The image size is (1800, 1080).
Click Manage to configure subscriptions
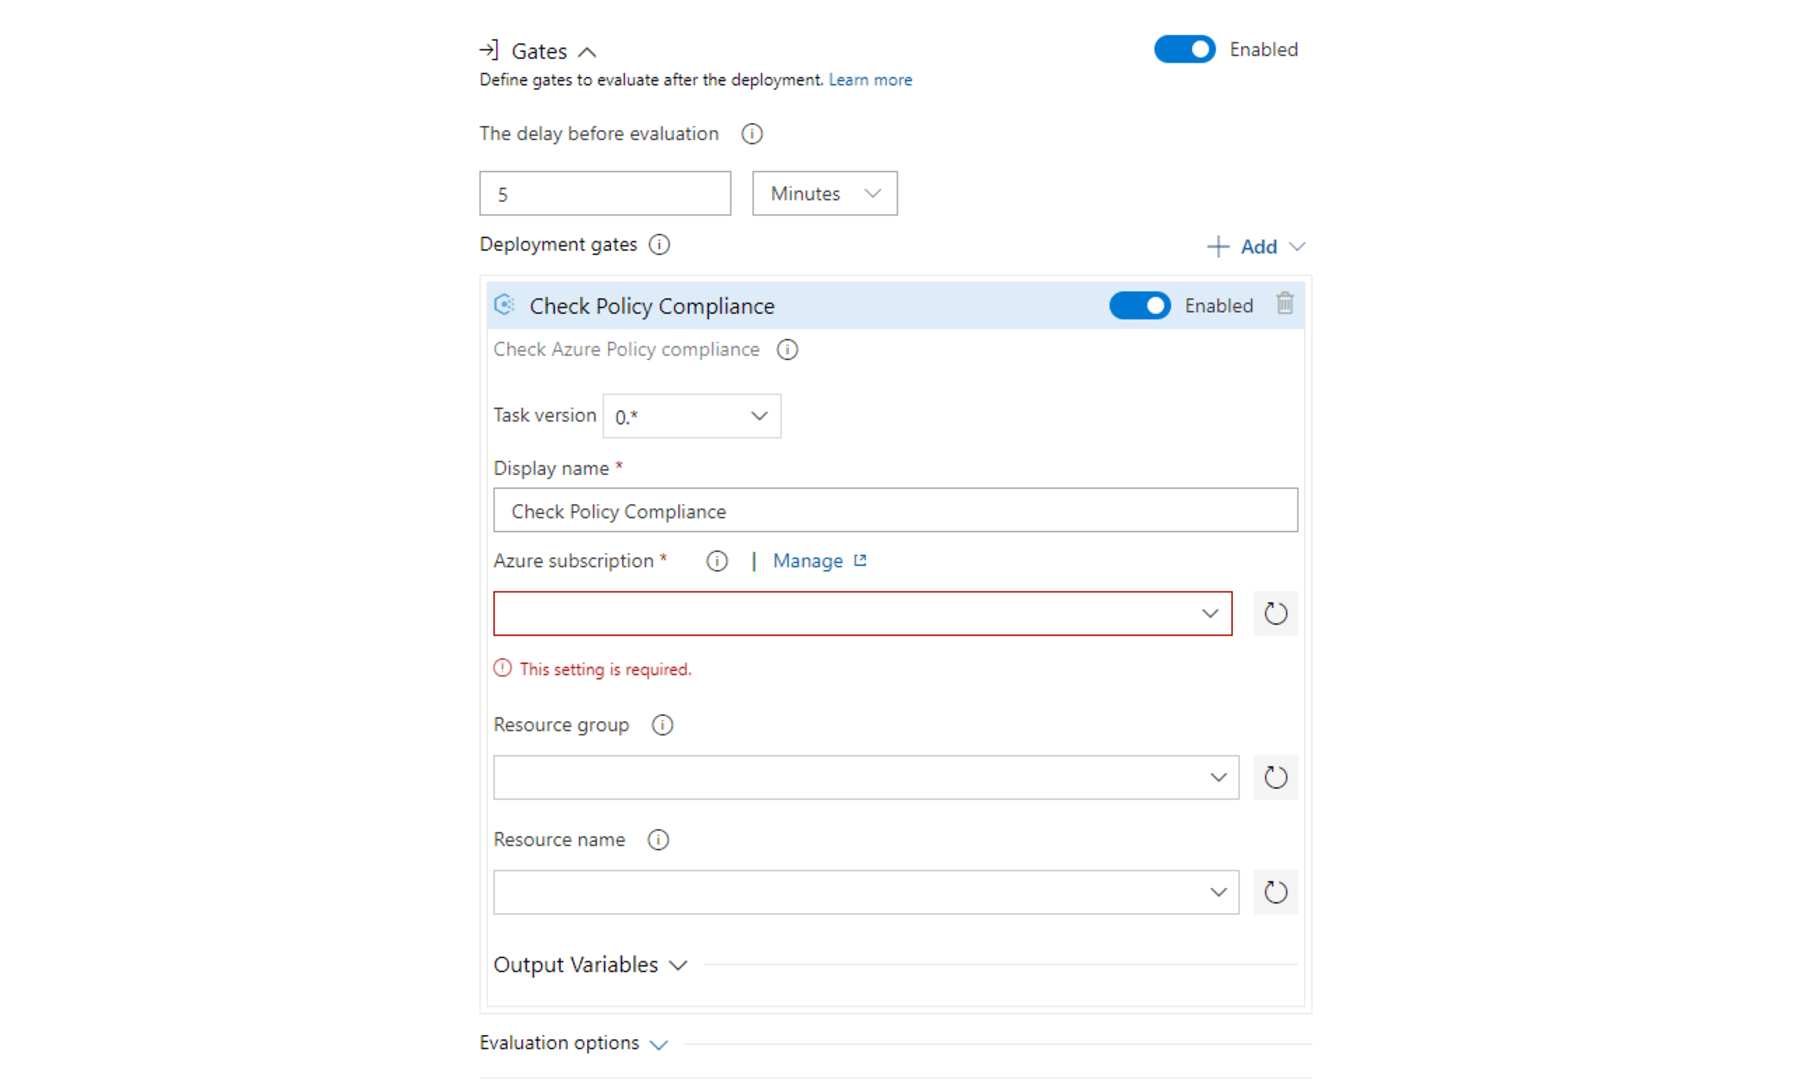(x=809, y=560)
